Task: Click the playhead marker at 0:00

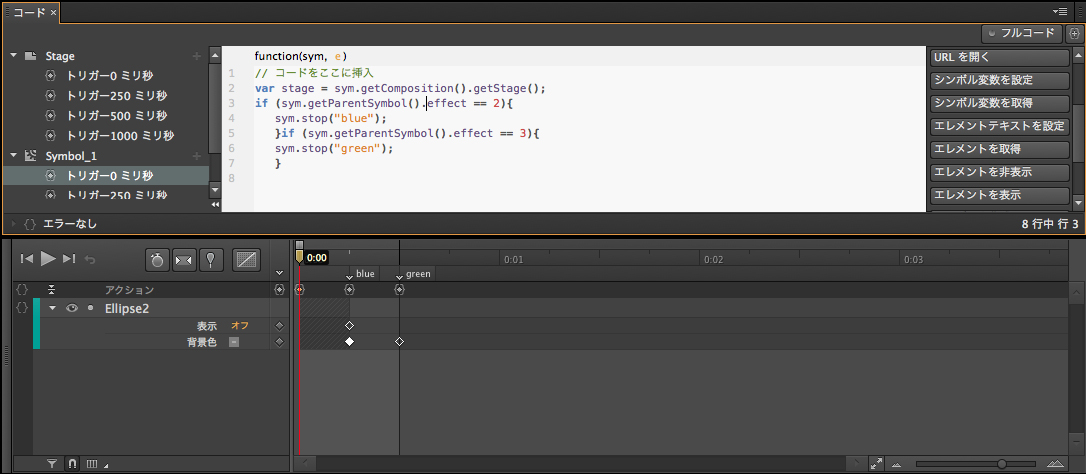Action: 299,257
